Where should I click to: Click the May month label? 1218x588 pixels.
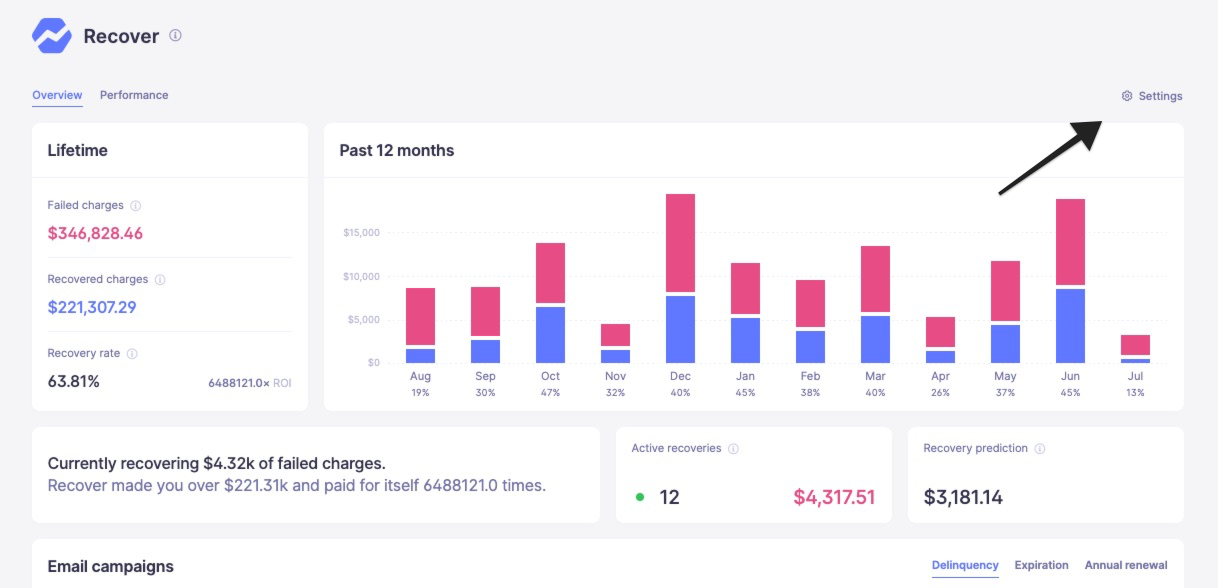(x=1005, y=377)
